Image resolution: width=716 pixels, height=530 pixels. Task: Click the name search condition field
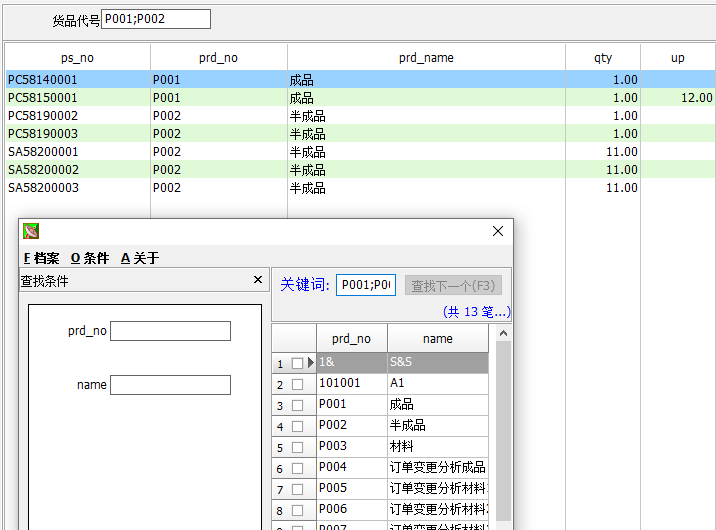[170, 385]
